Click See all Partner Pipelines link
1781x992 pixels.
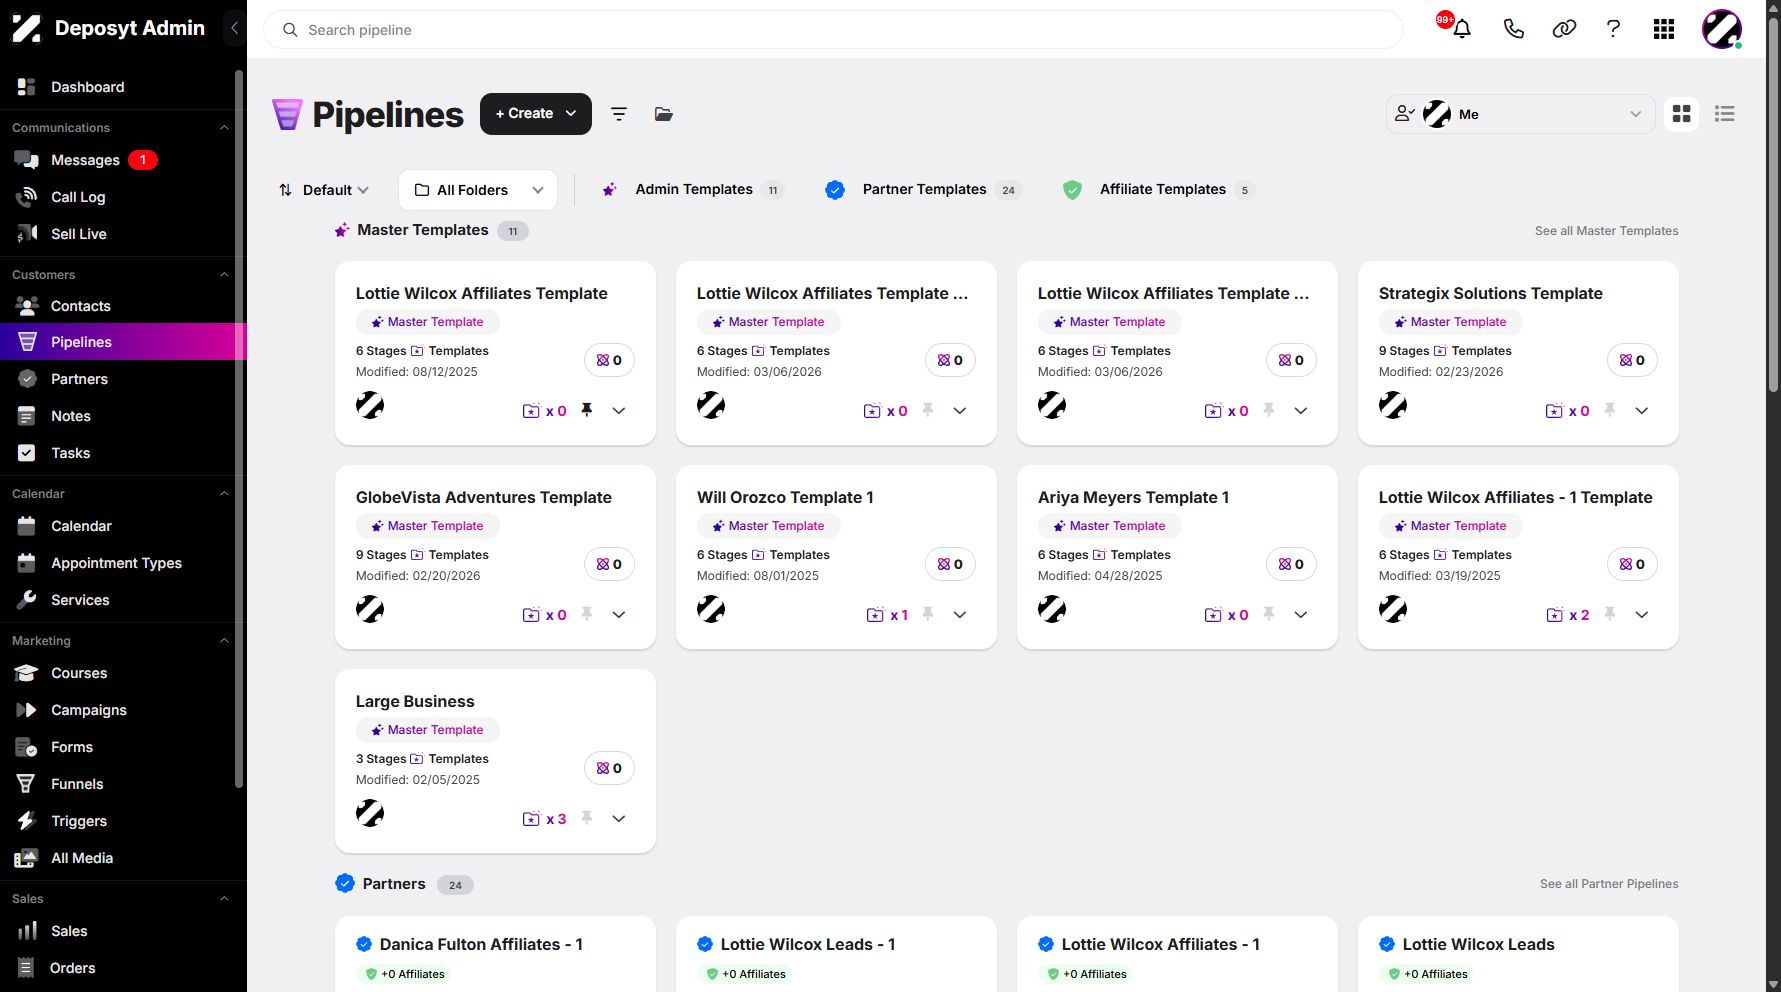tap(1609, 884)
